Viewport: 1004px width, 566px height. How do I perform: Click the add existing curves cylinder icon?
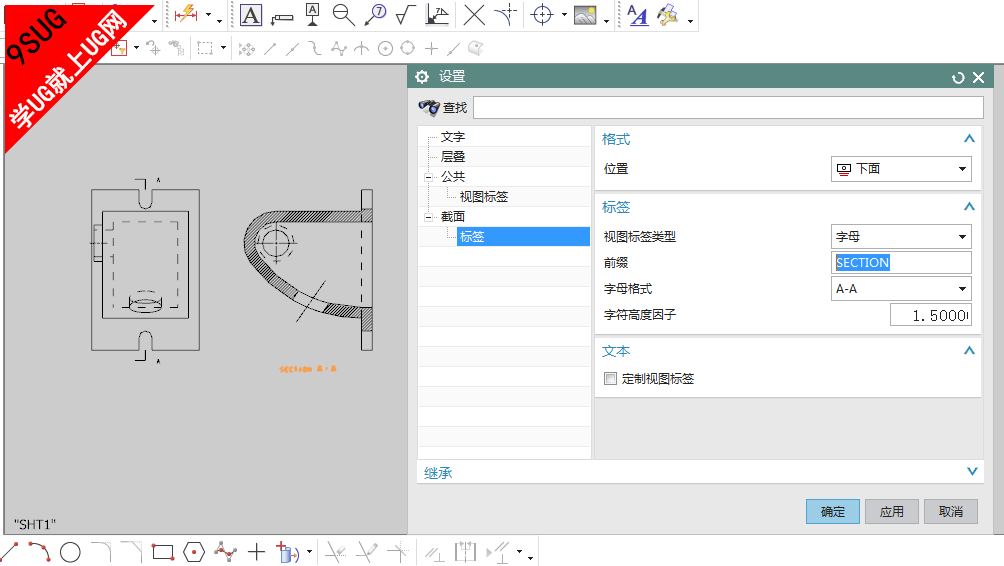(x=287, y=552)
